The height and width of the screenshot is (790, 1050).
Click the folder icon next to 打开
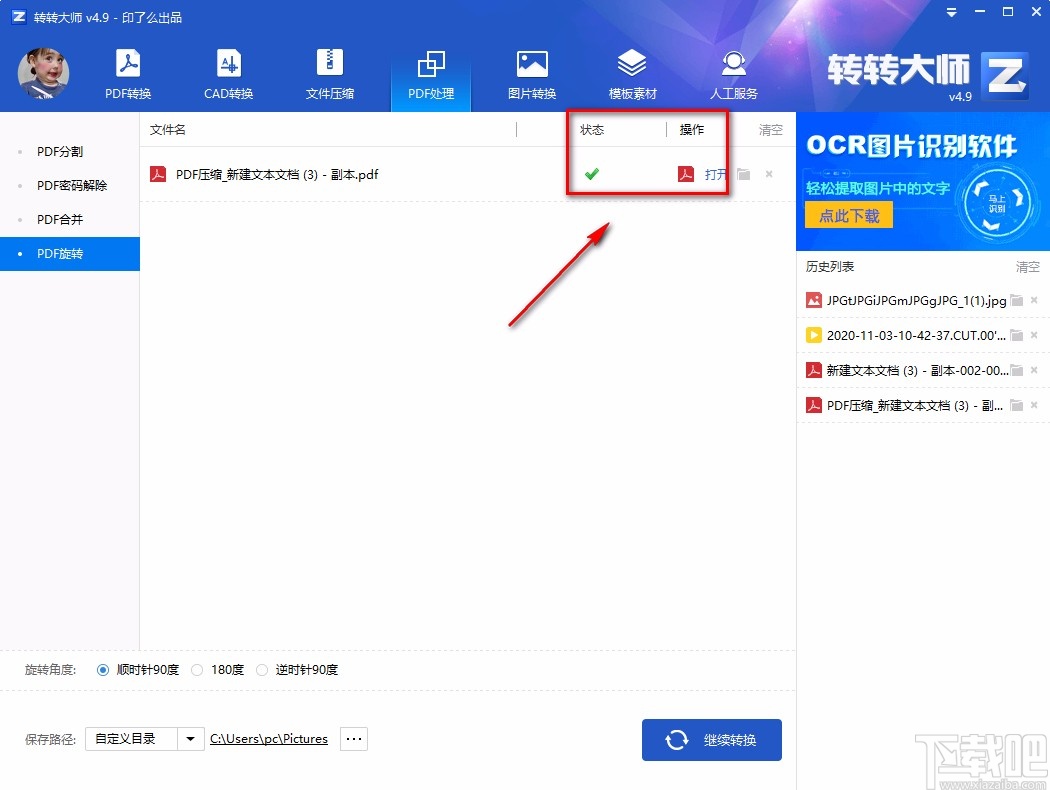[x=742, y=174]
